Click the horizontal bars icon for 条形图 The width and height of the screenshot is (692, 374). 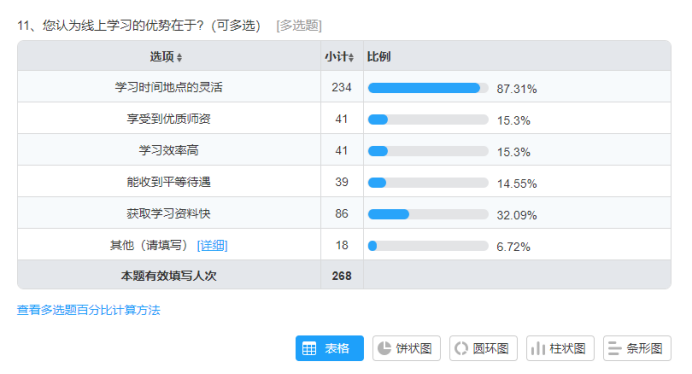pyautogui.click(x=614, y=348)
